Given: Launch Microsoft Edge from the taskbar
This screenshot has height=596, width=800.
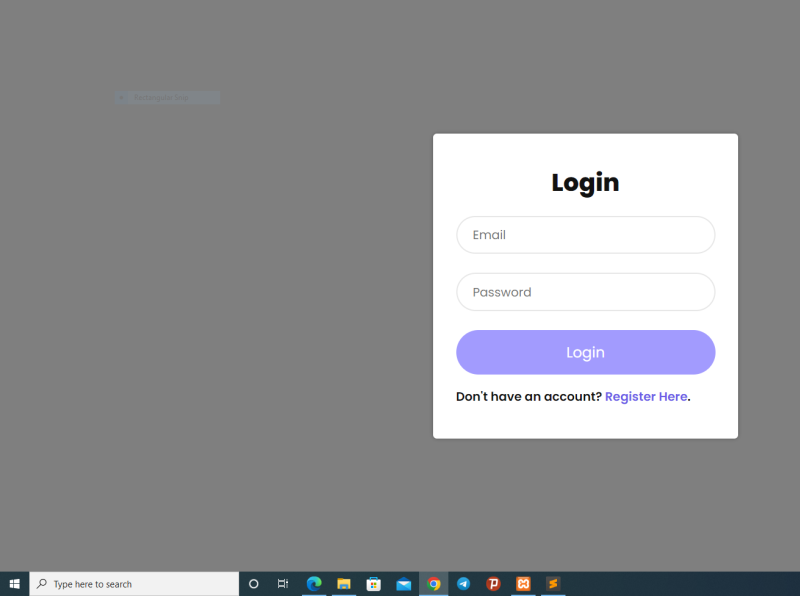Looking at the screenshot, I should tap(314, 583).
